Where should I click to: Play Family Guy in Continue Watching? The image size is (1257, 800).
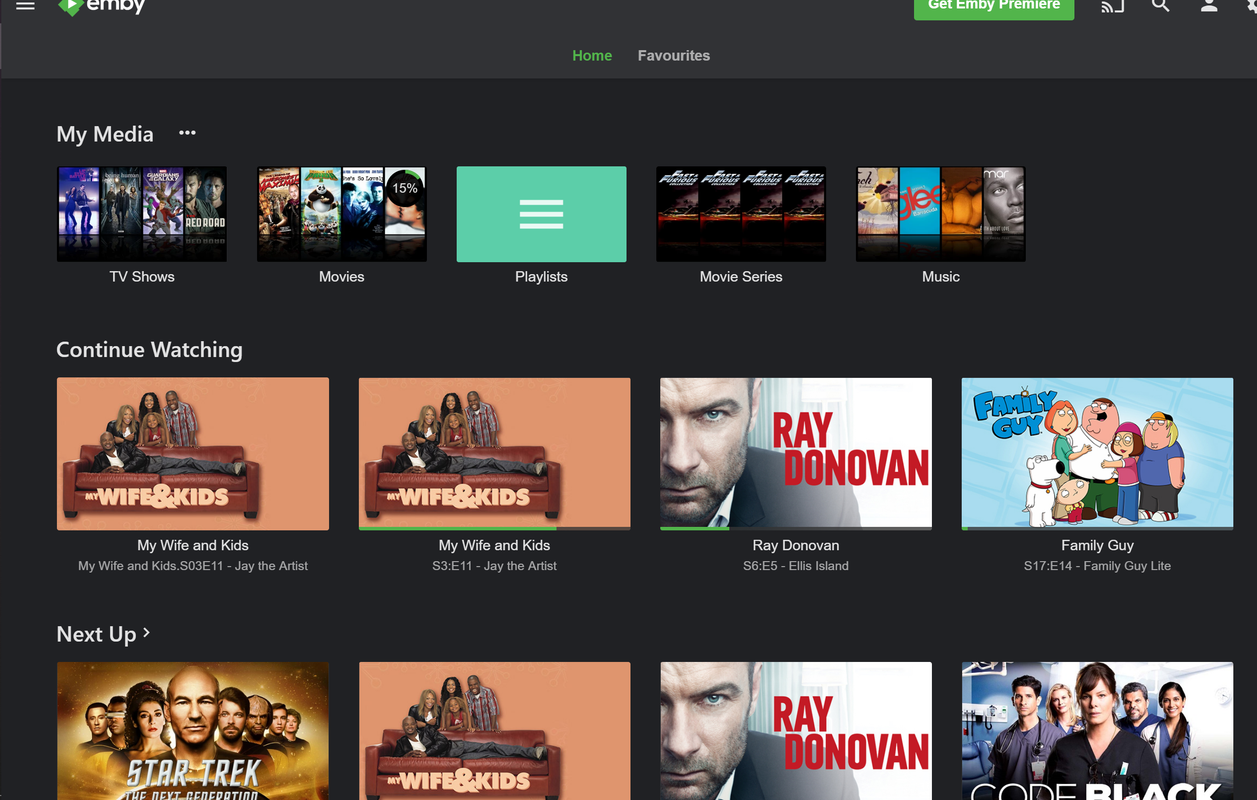[x=1098, y=453]
